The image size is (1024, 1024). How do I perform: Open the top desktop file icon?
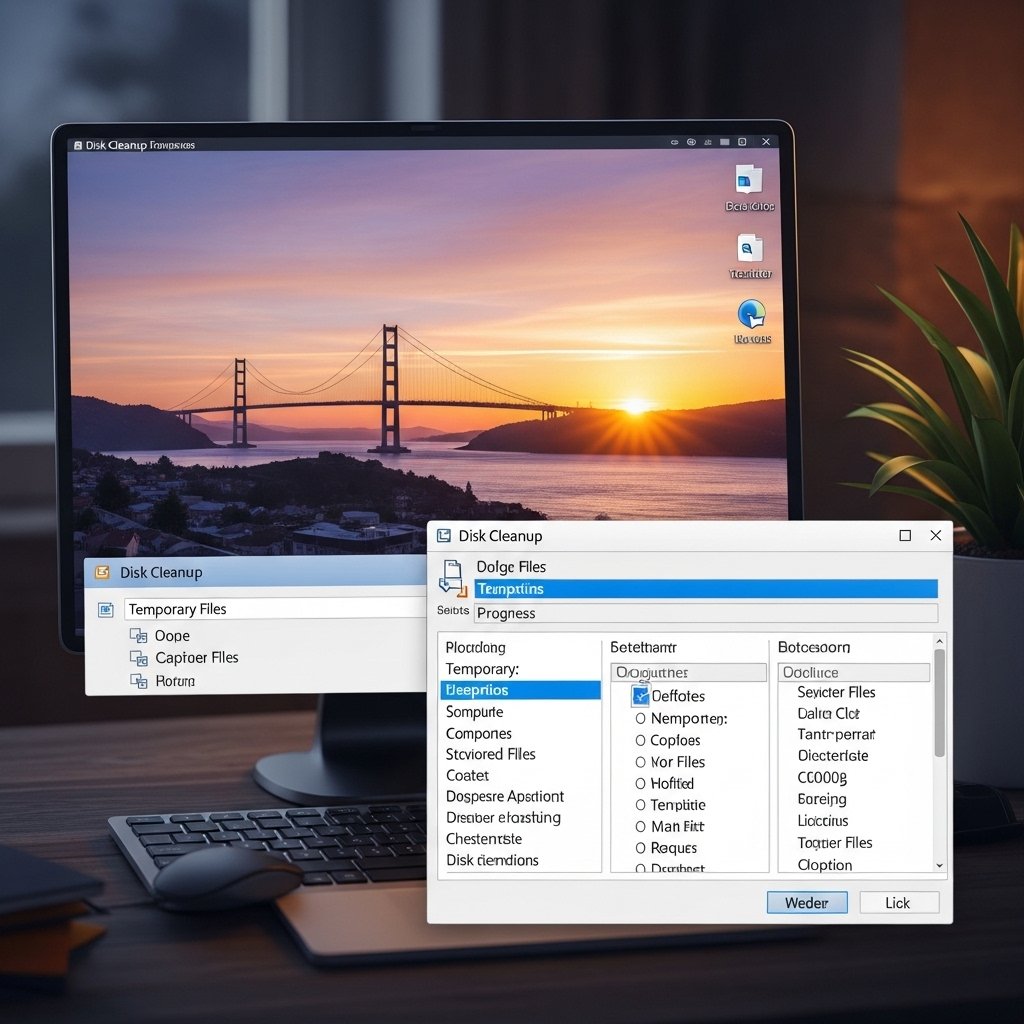(x=748, y=181)
